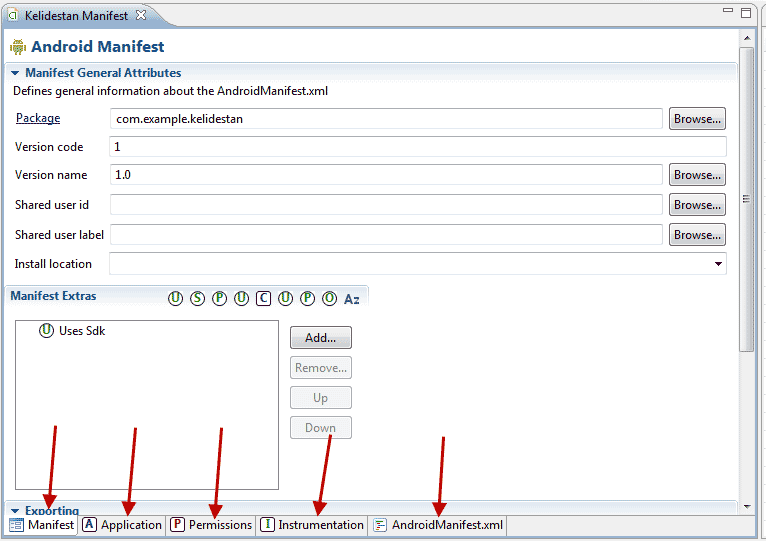Click the P icon next to the O icon
This screenshot has width=766, height=541.
pyautogui.click(x=307, y=298)
